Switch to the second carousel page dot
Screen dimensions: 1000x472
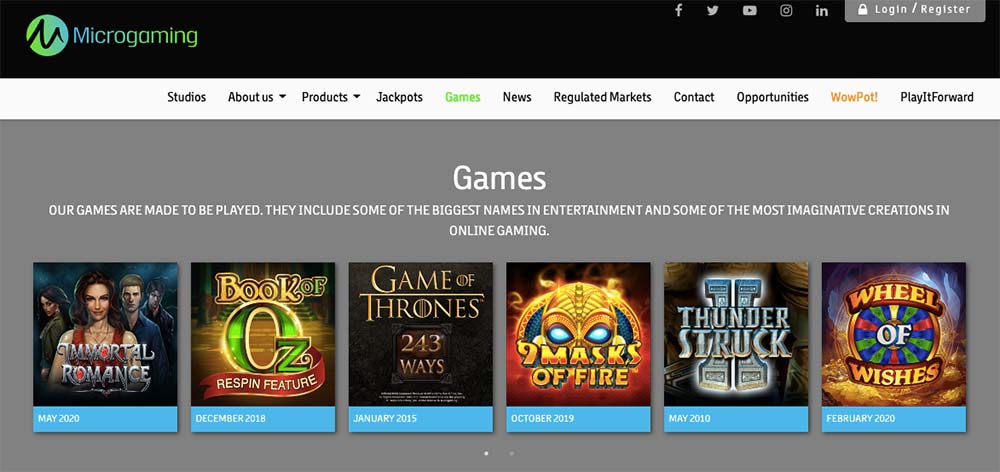pos(511,454)
